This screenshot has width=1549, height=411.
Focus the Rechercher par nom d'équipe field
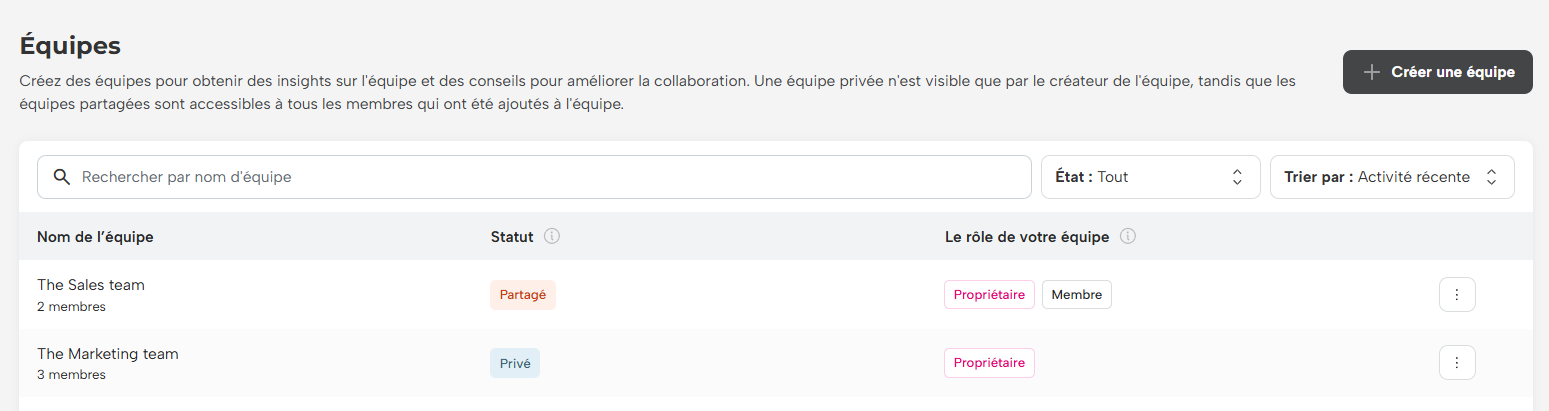(x=550, y=177)
